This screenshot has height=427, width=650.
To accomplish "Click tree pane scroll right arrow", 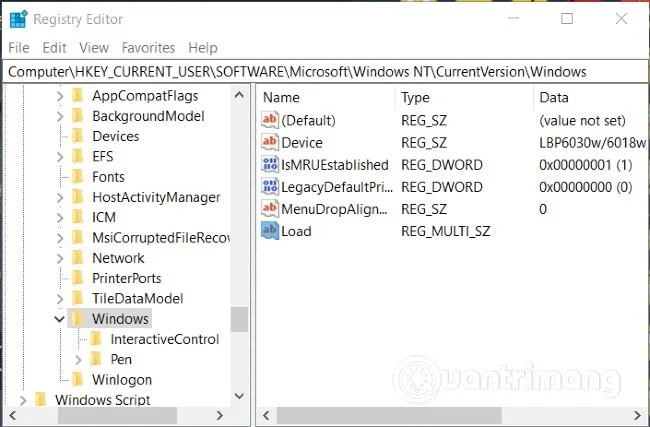I will pyautogui.click(x=220, y=415).
